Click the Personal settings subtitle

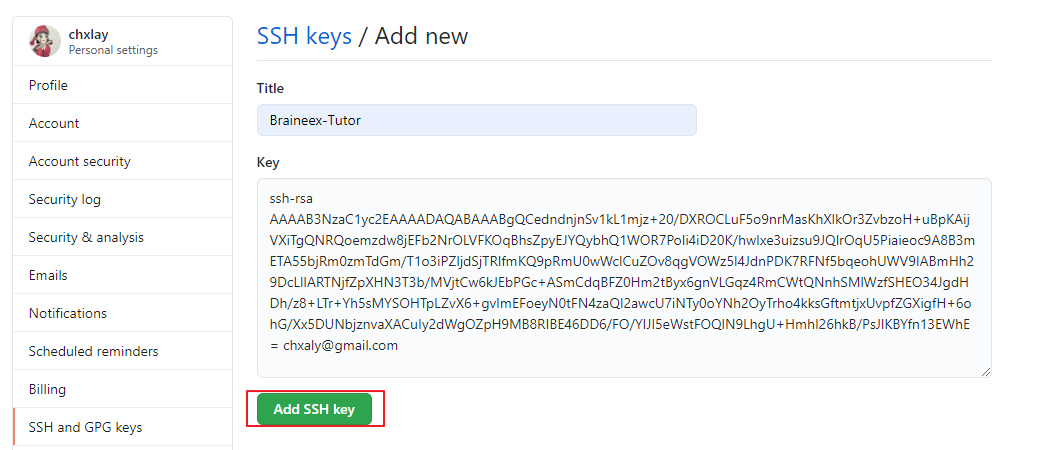(x=113, y=50)
